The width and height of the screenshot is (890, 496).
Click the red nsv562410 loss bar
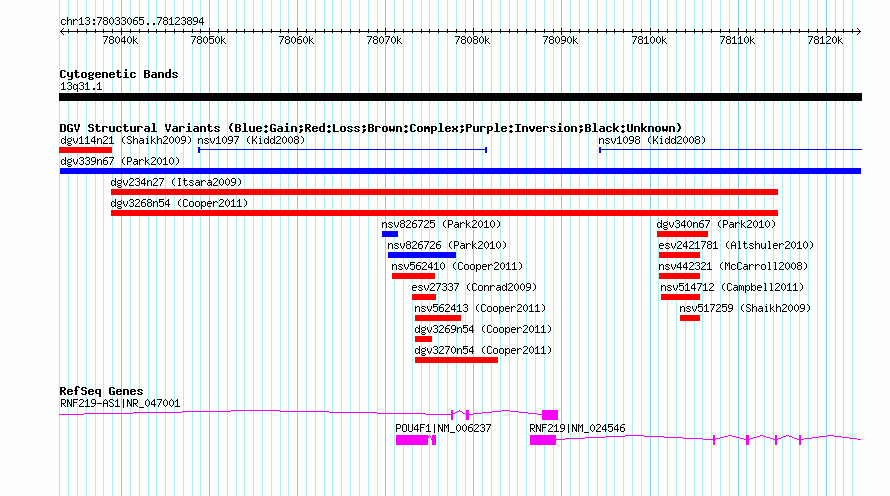coord(413,276)
